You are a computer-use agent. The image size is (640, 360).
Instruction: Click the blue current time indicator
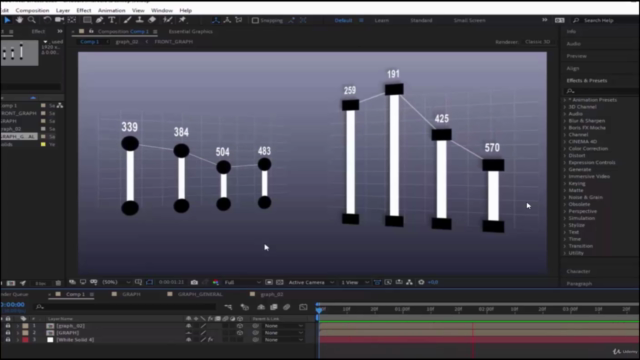tap(319, 310)
